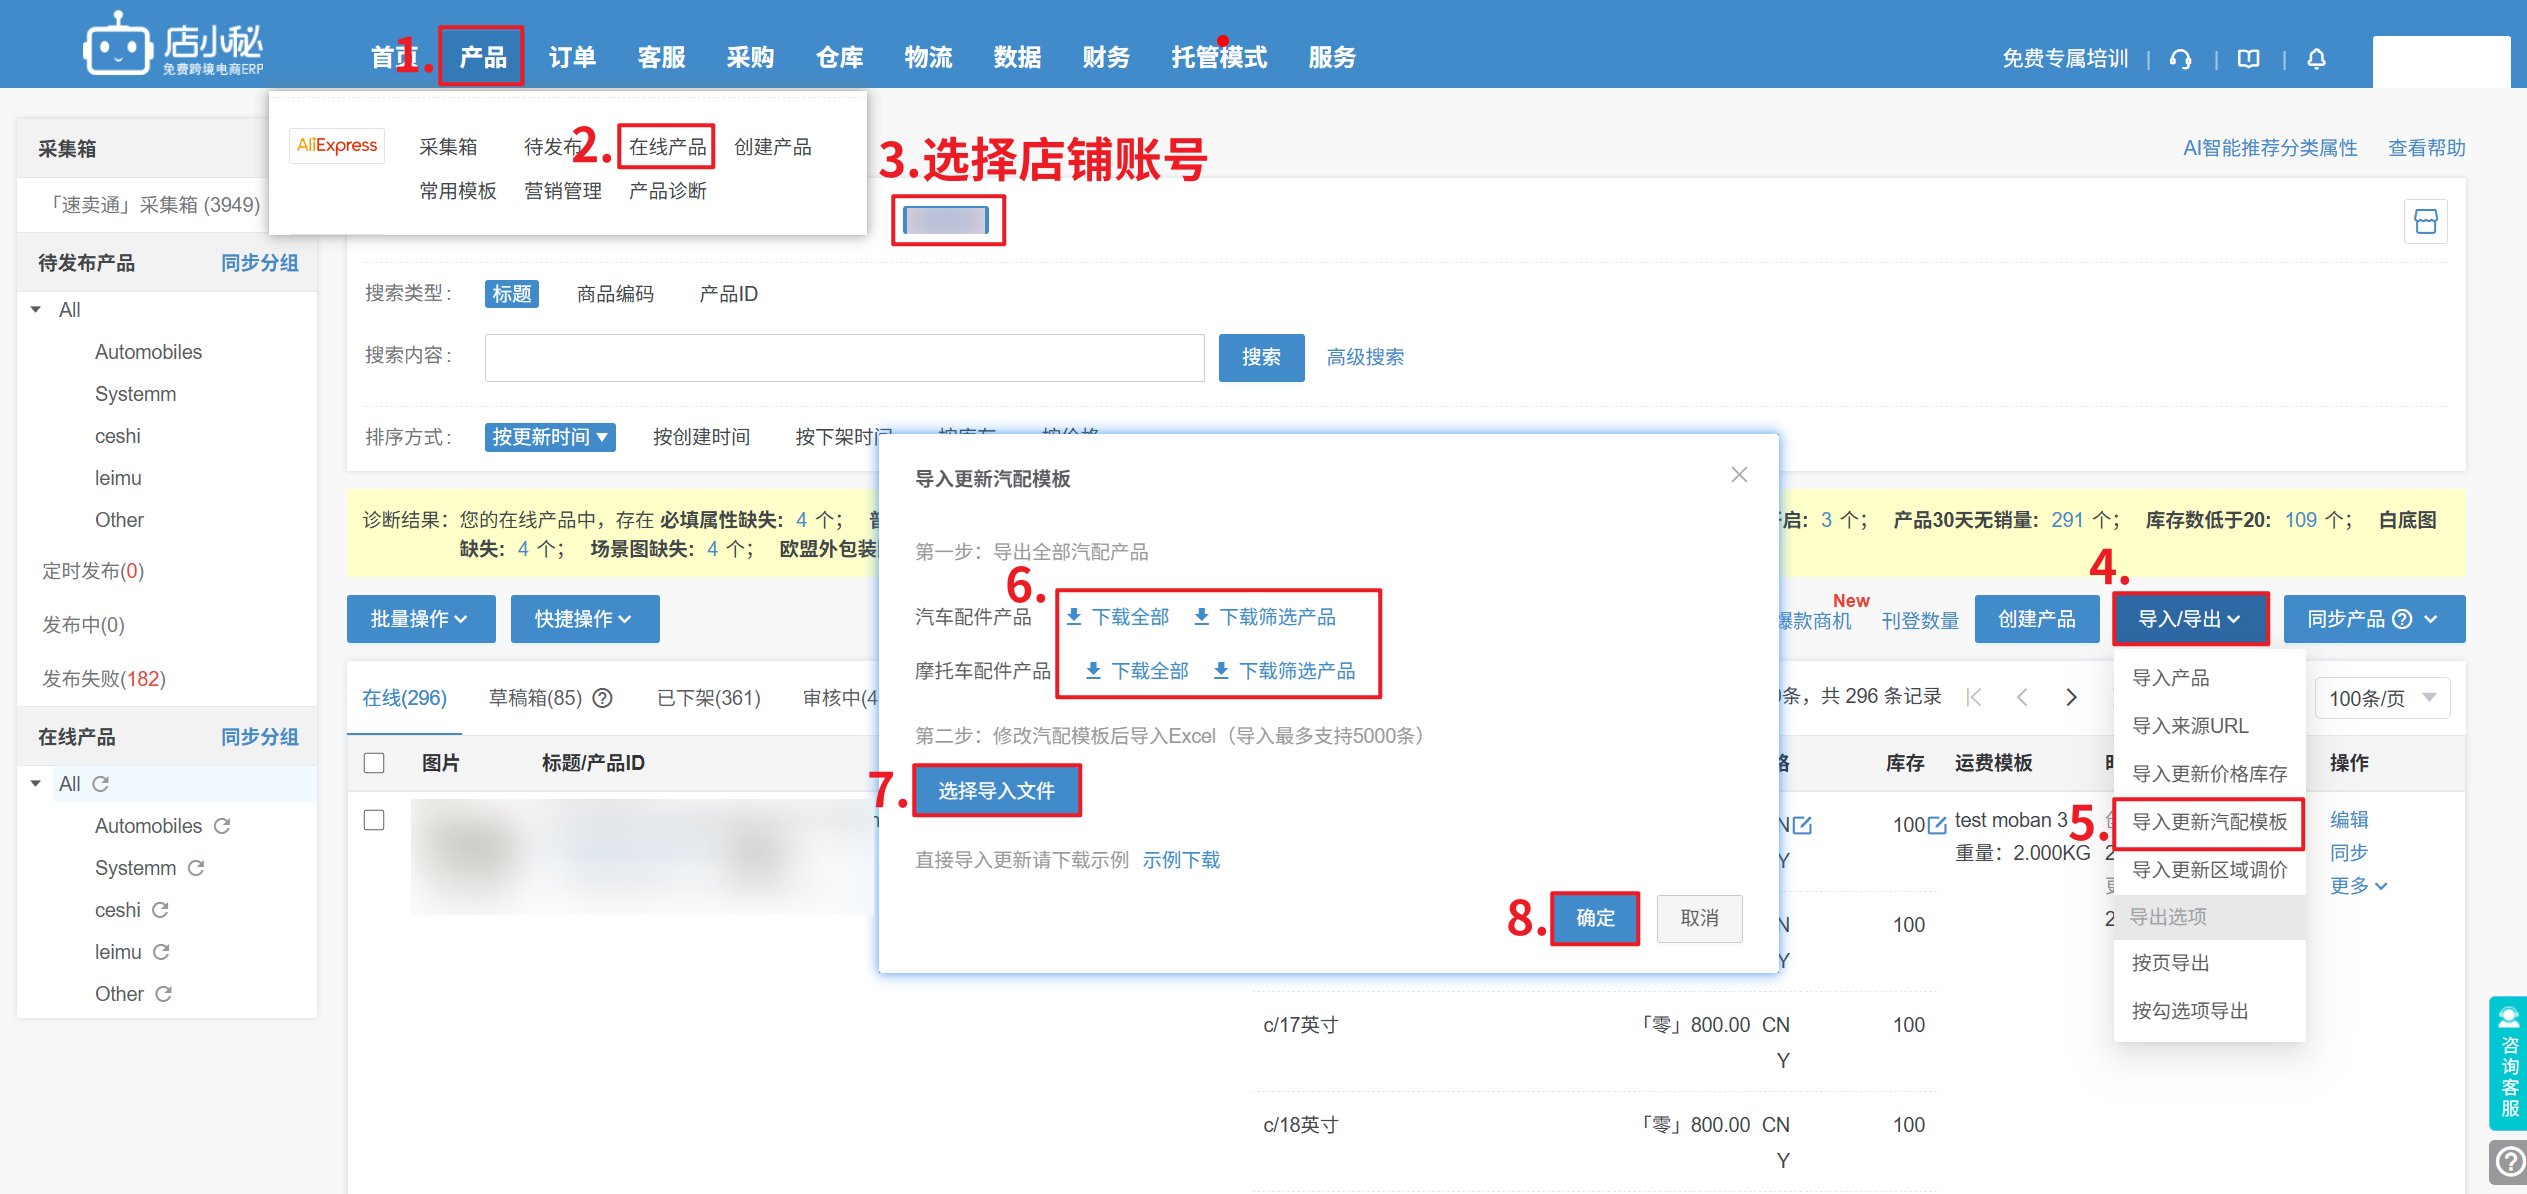Image resolution: width=2527 pixels, height=1194 pixels.
Task: Click the store icon at top right panel
Action: click(2425, 221)
